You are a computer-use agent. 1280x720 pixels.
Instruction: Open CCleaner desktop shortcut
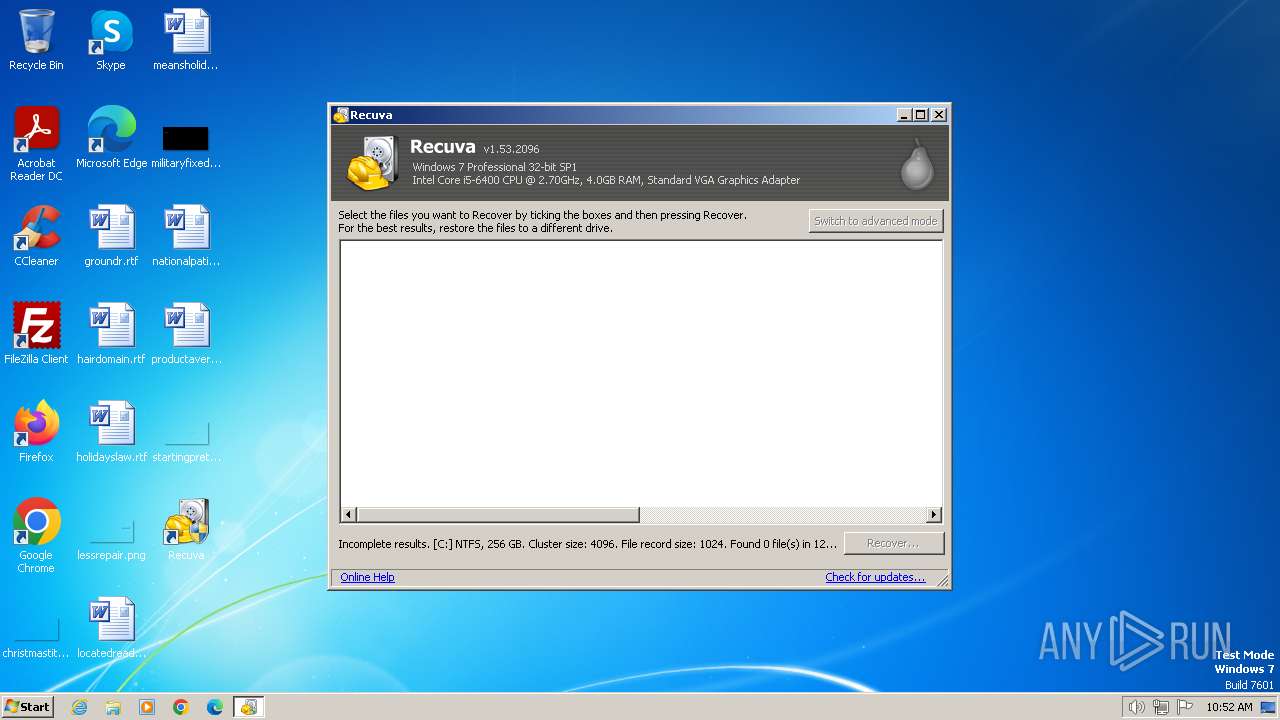pos(36,236)
